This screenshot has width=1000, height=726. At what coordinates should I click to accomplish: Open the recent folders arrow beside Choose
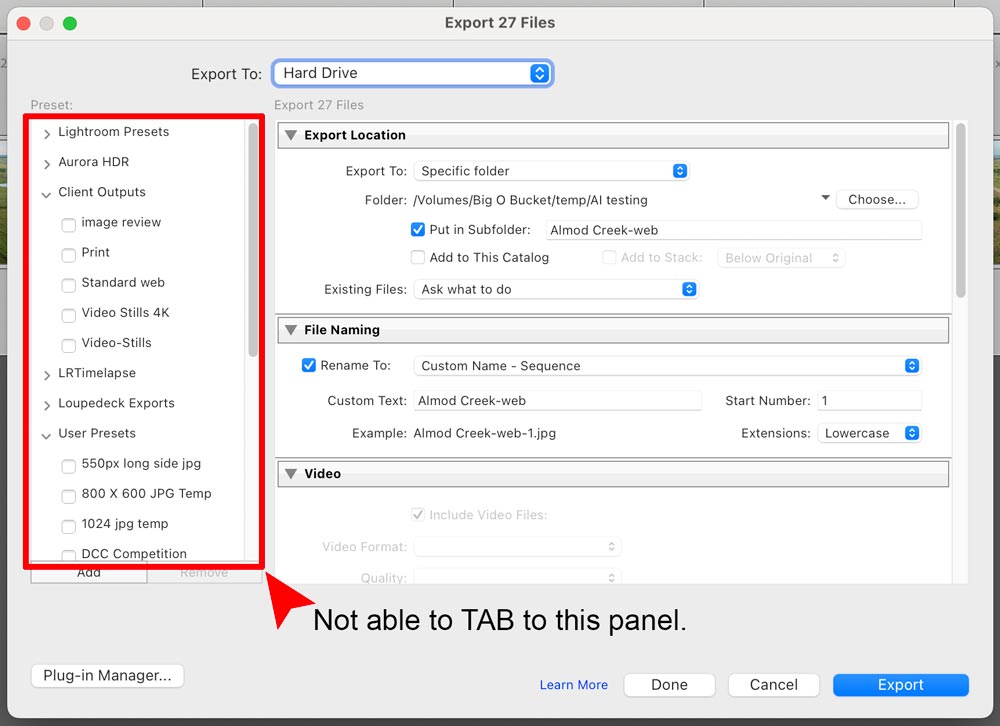click(x=825, y=198)
